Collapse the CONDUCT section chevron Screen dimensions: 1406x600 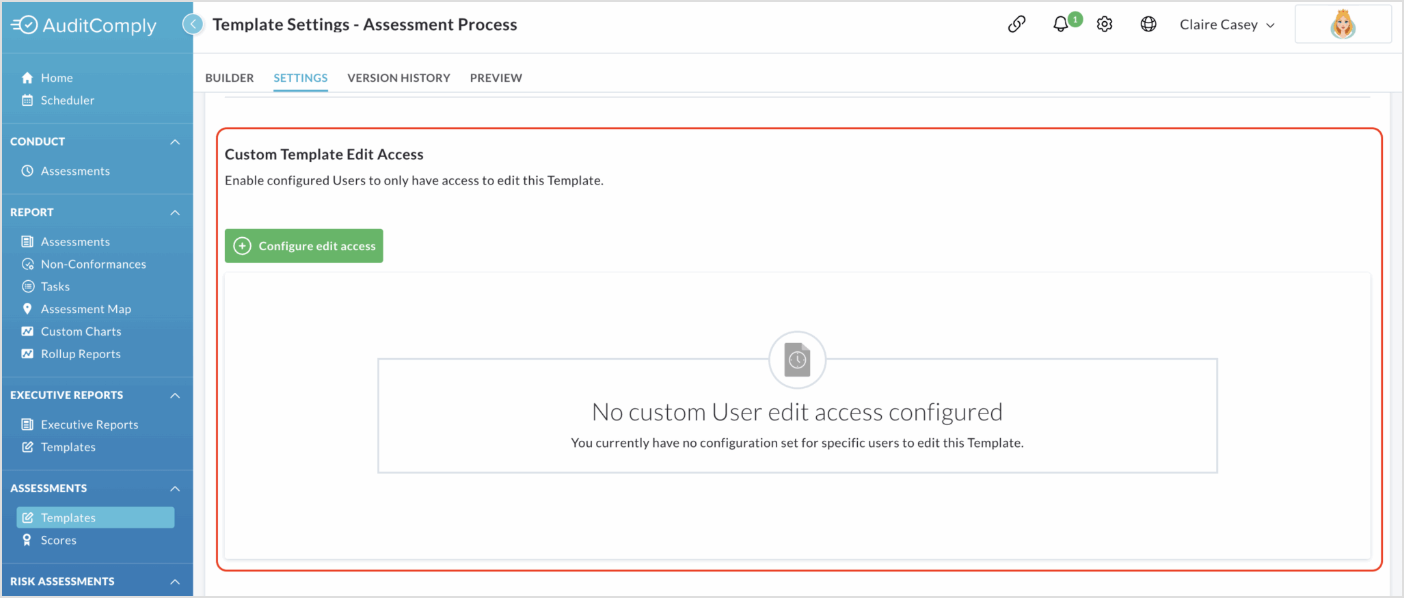pyautogui.click(x=175, y=142)
